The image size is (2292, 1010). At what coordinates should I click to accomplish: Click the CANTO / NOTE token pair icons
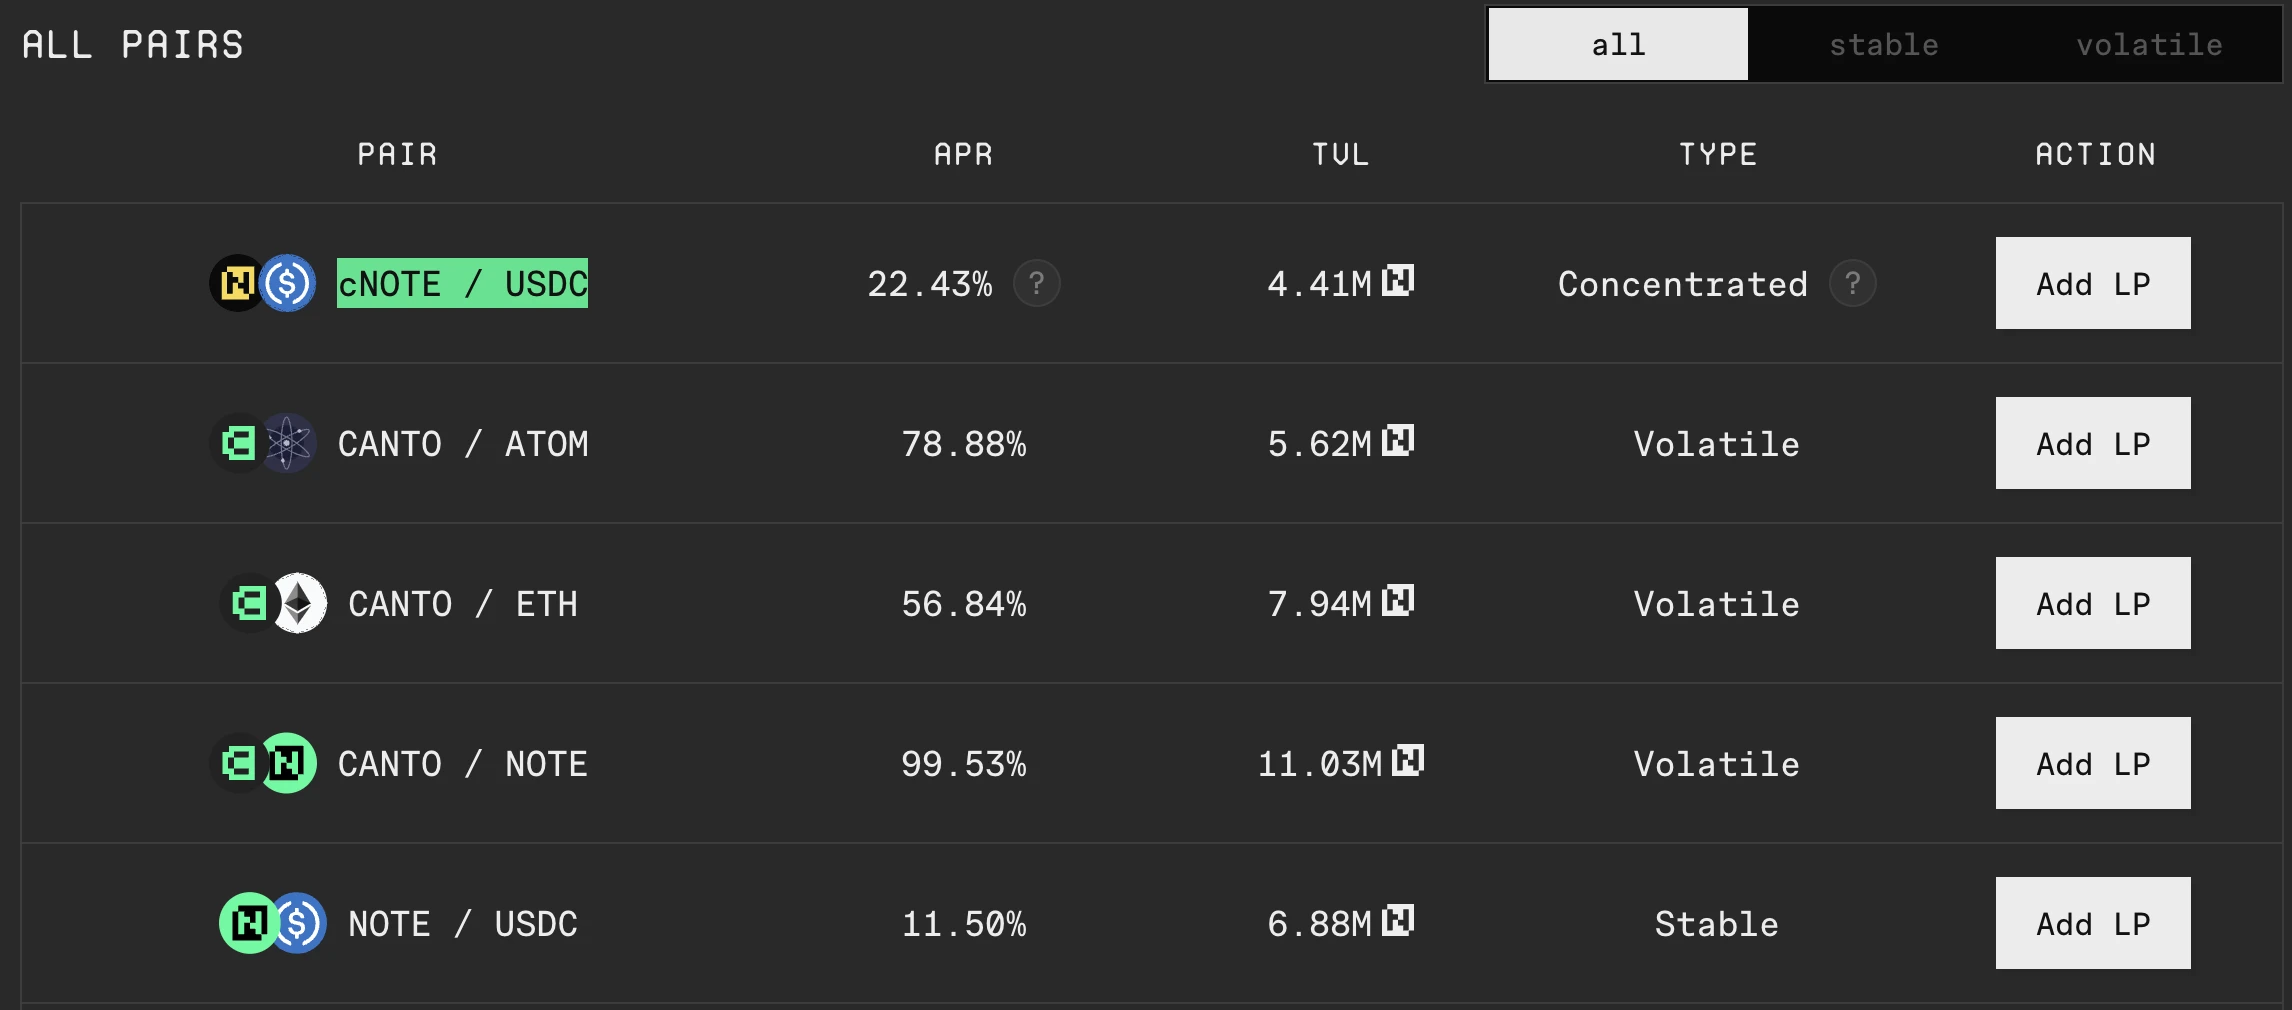263,763
